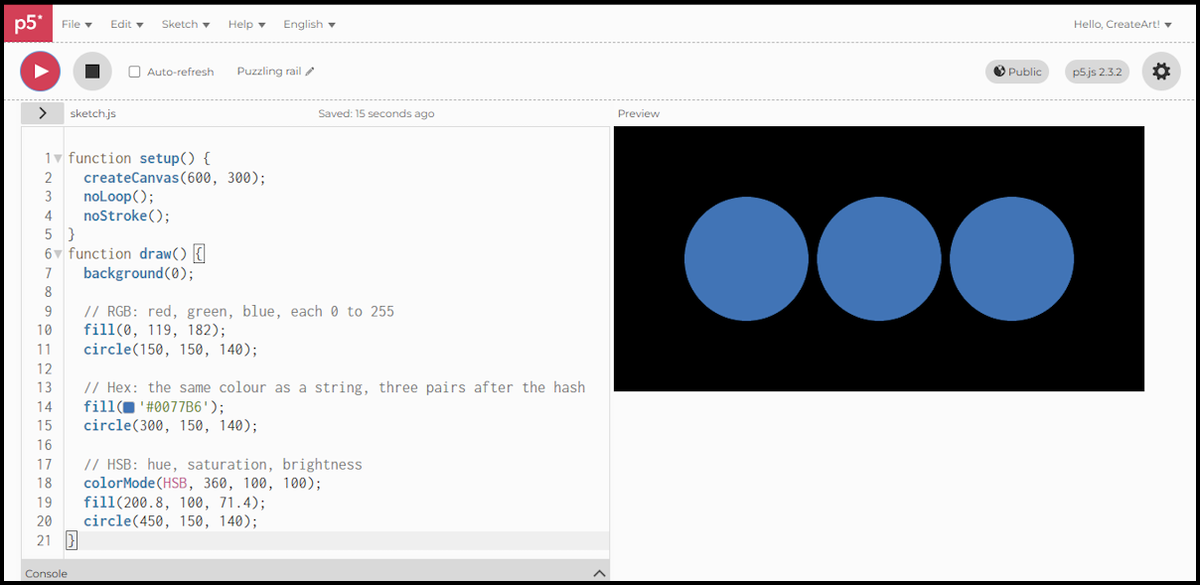Image resolution: width=1200 pixels, height=585 pixels.
Task: Edit the sketch name with the pencil icon
Action: pyautogui.click(x=310, y=72)
